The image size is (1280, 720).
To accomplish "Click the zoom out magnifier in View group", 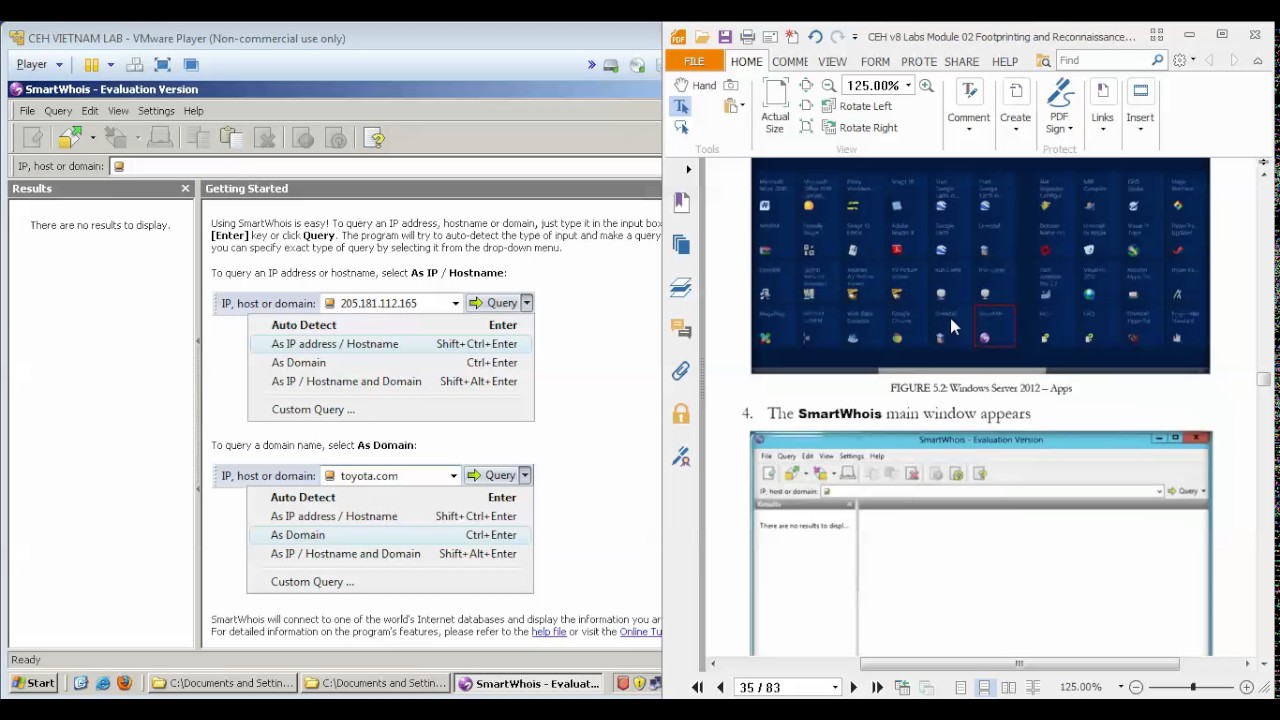I will [828, 86].
